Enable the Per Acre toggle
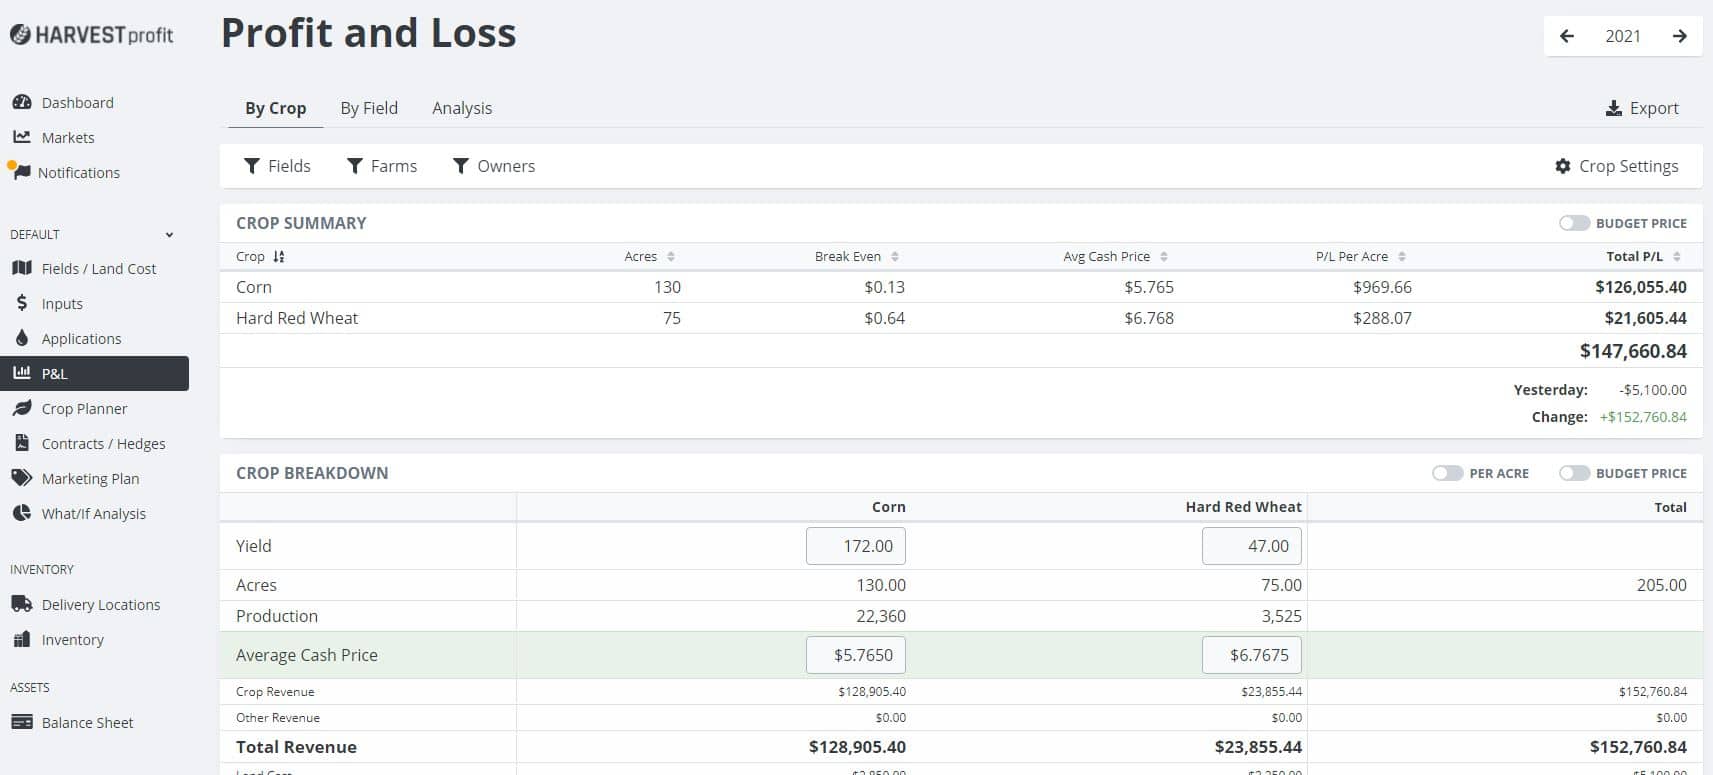This screenshot has width=1713, height=775. tap(1447, 473)
